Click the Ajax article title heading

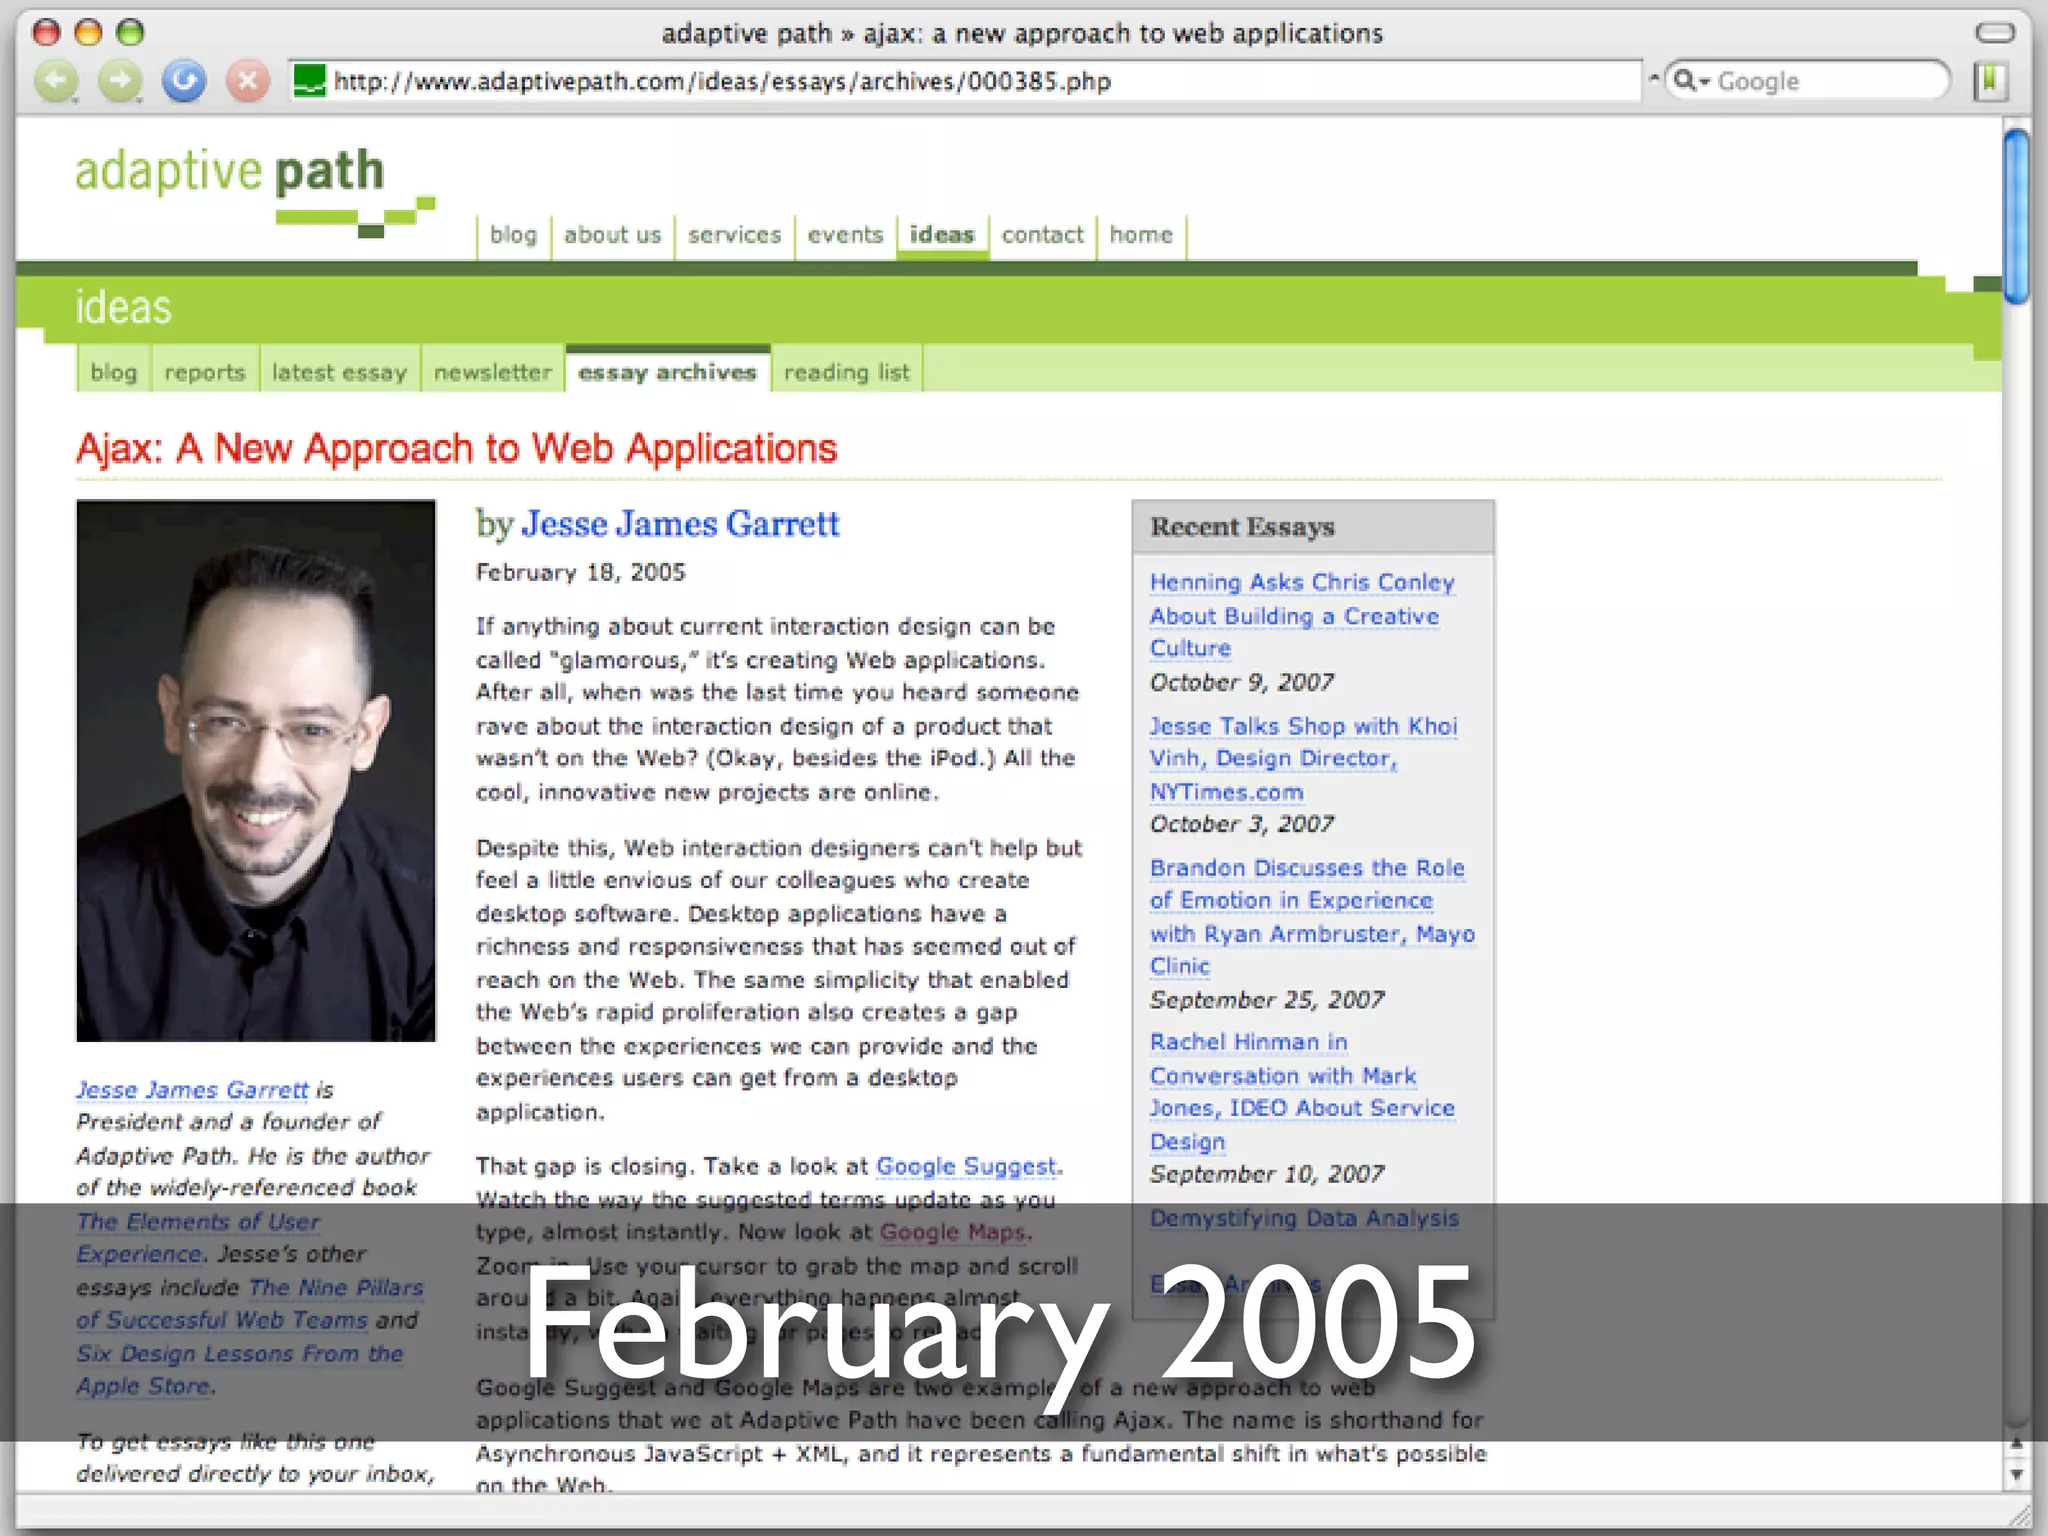tap(457, 448)
